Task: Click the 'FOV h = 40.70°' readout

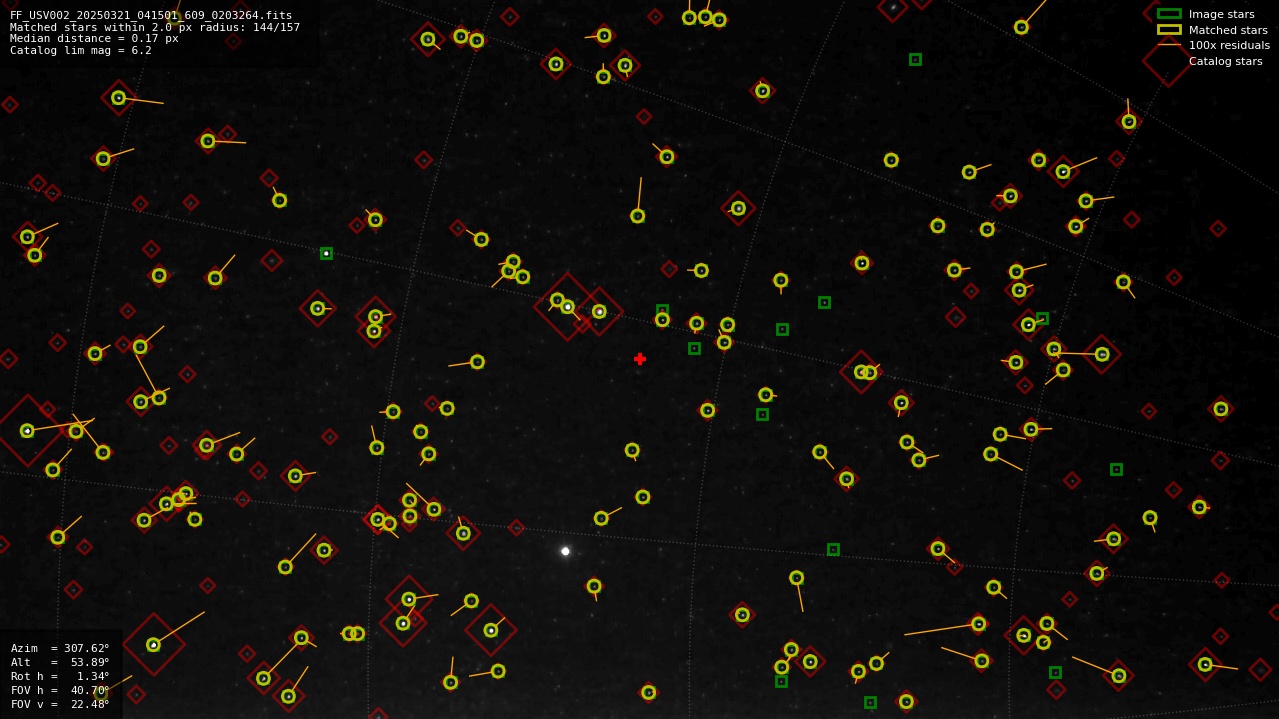Action: 60,690
